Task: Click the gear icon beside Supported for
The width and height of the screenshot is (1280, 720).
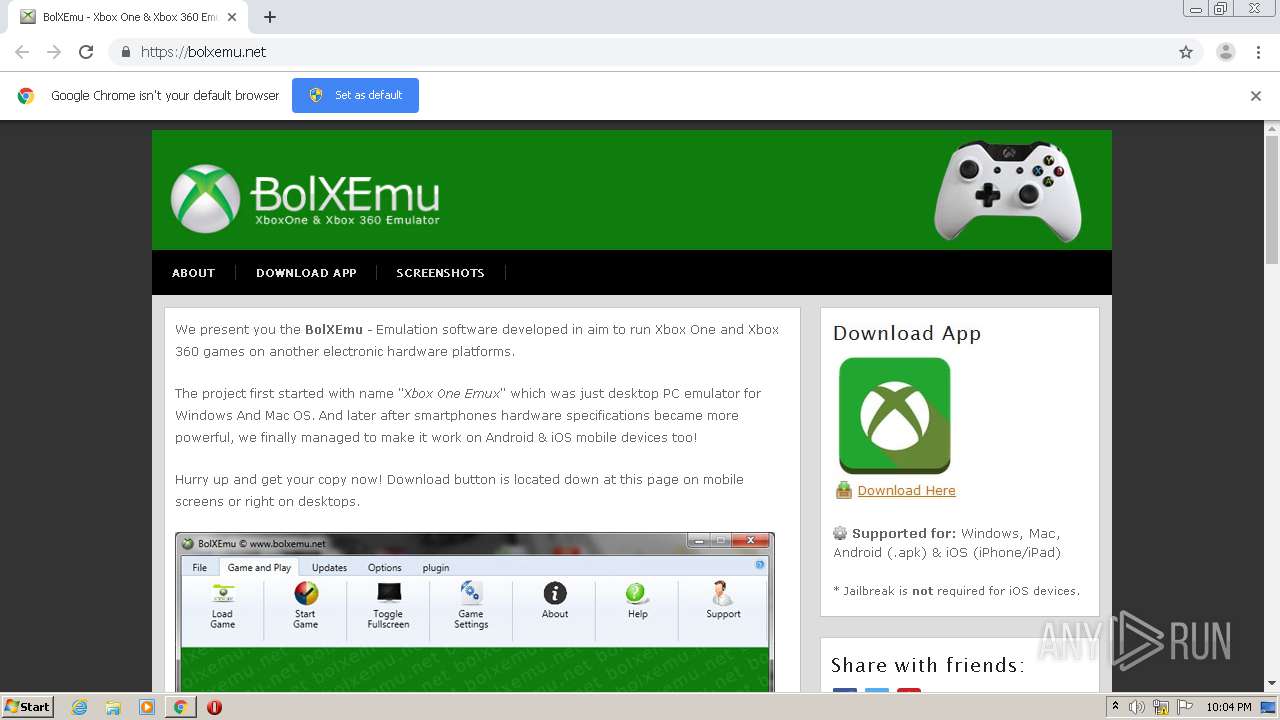Action: tap(840, 533)
